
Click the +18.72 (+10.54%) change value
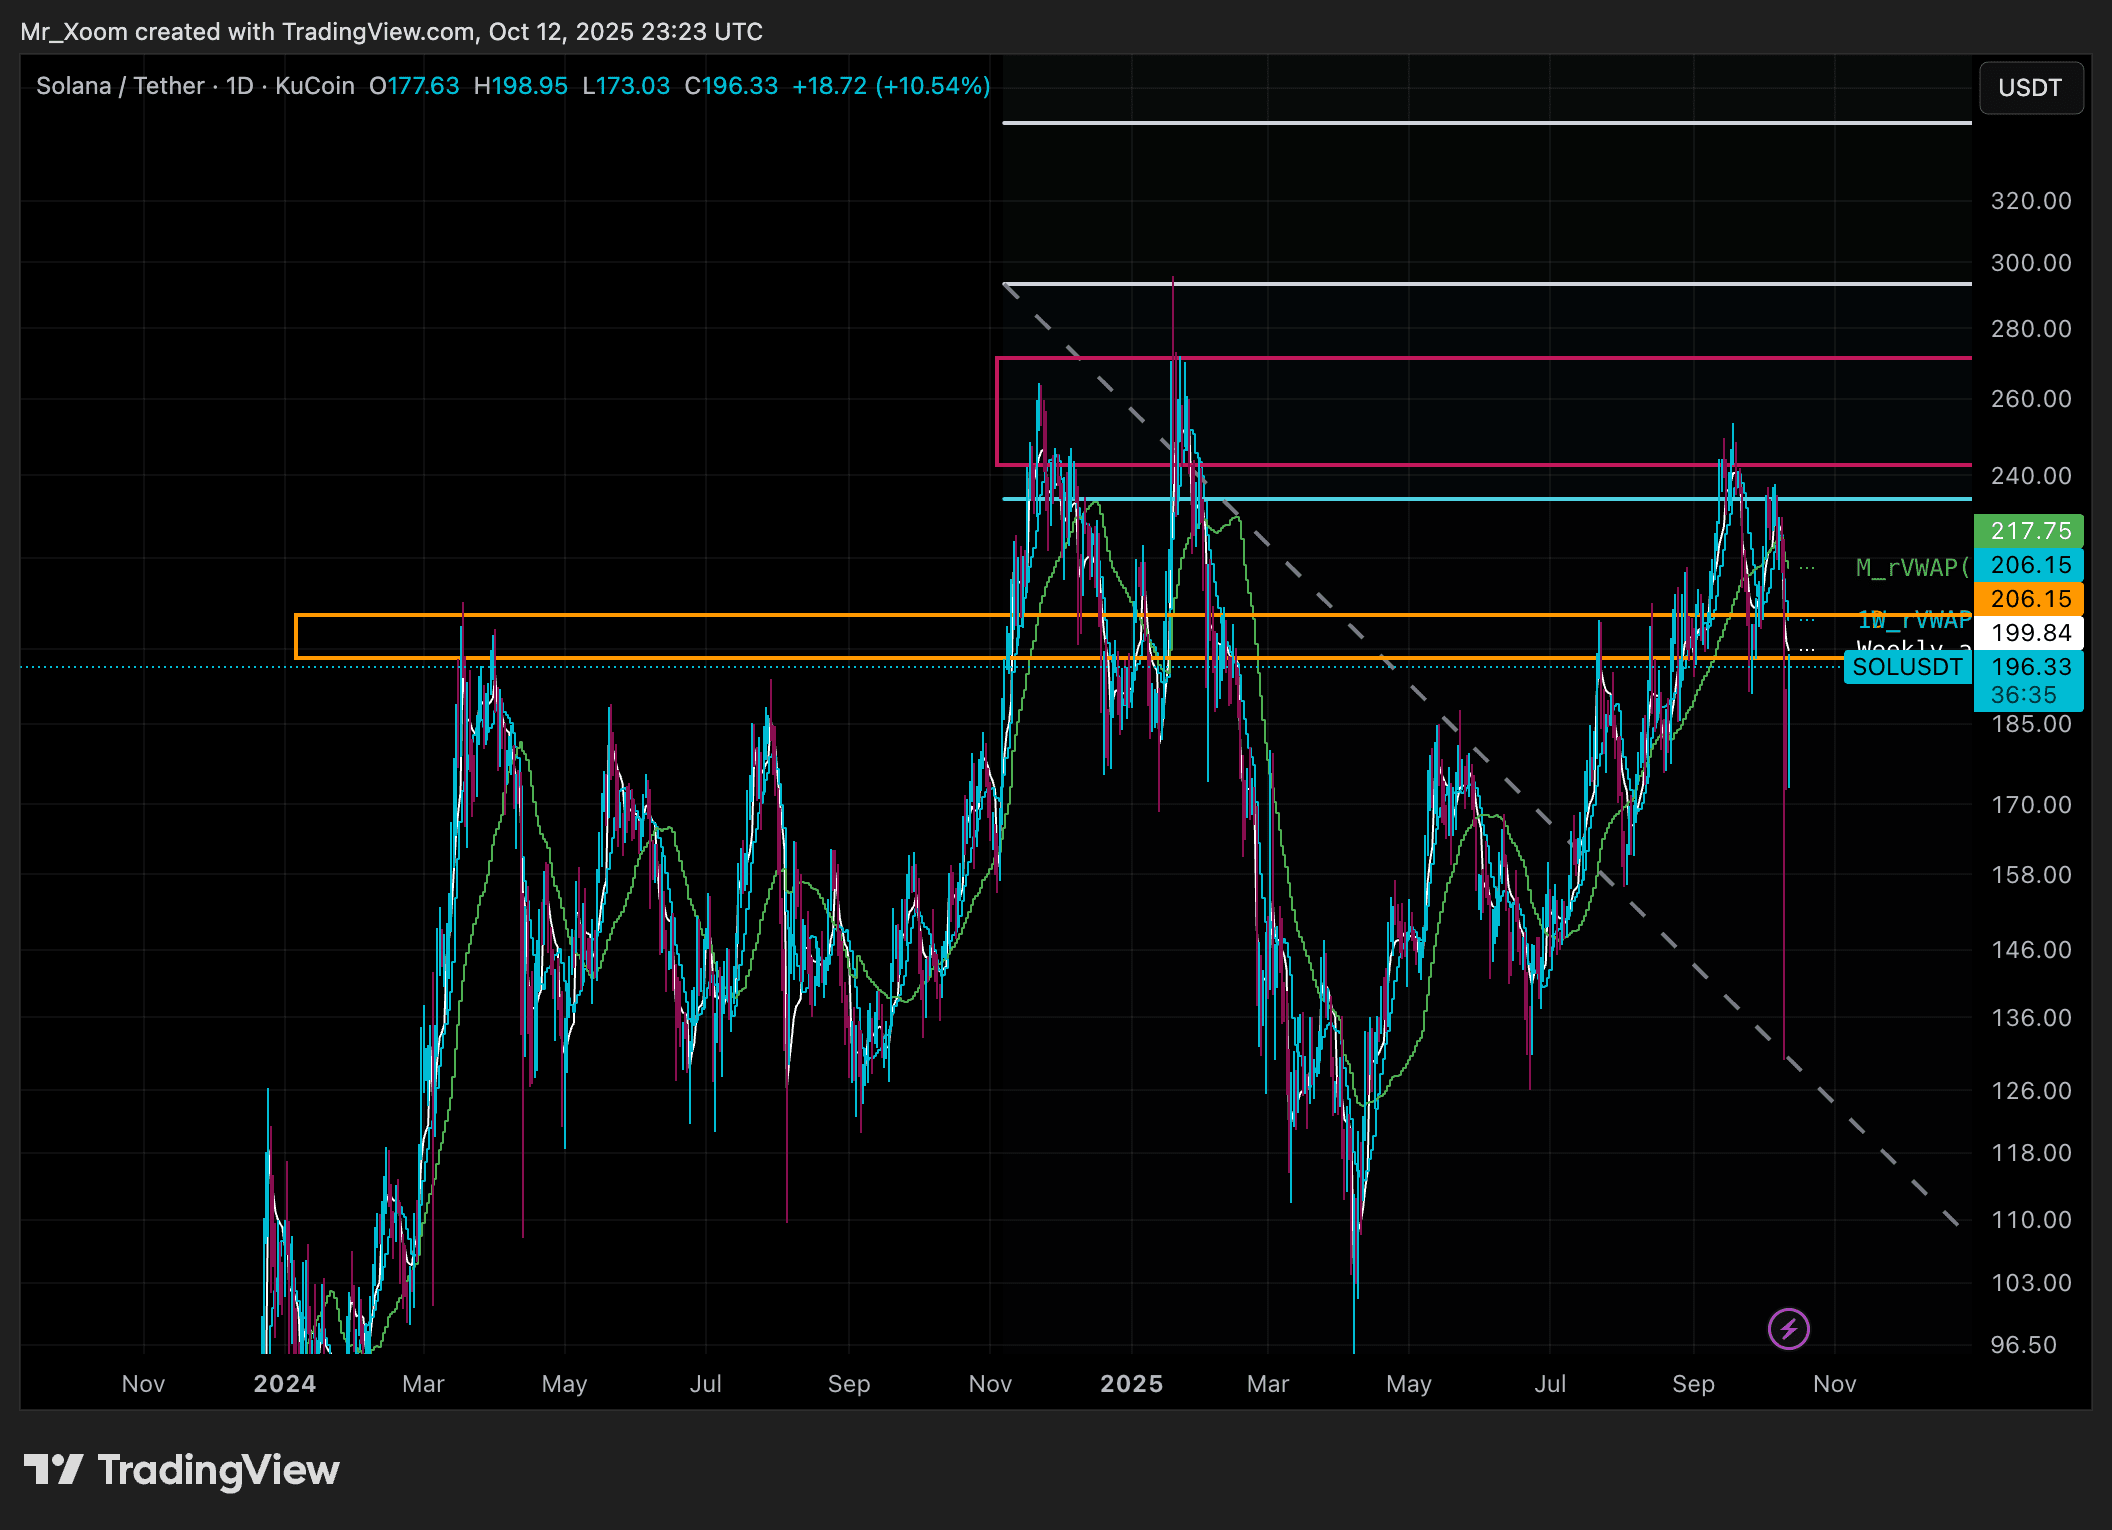pyautogui.click(x=890, y=86)
